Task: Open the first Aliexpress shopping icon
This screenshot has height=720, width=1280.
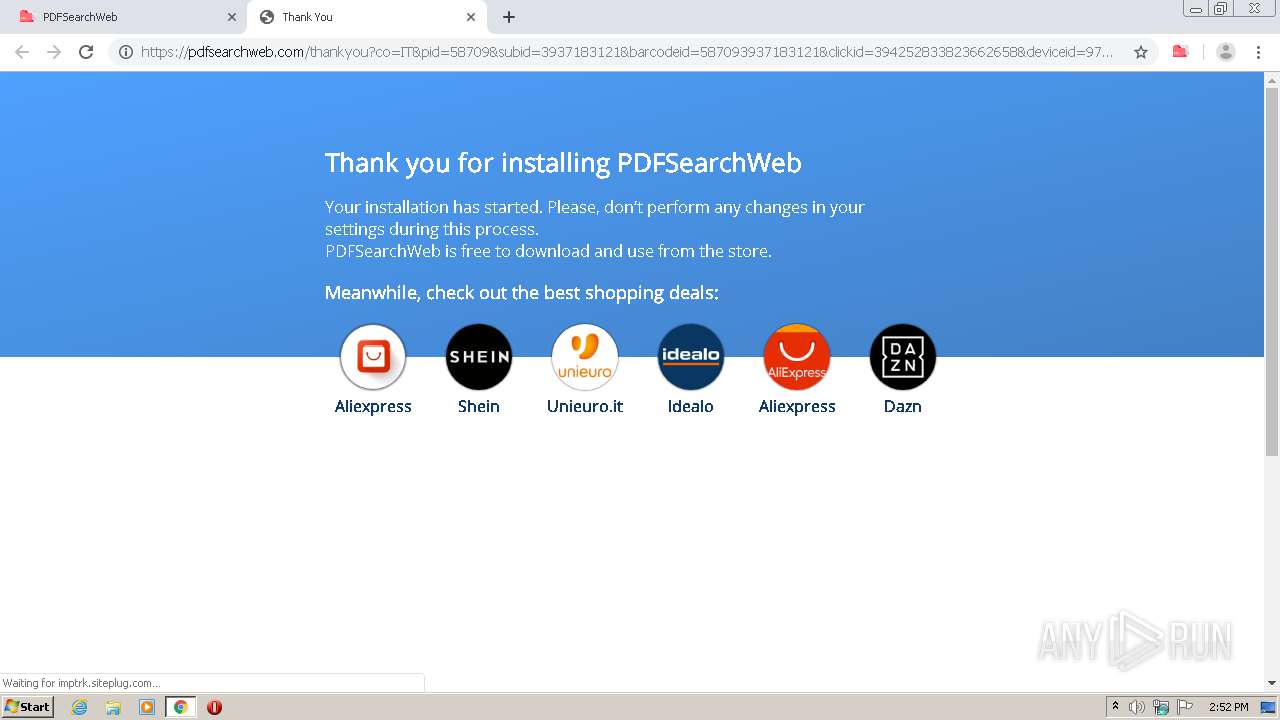Action: [373, 356]
